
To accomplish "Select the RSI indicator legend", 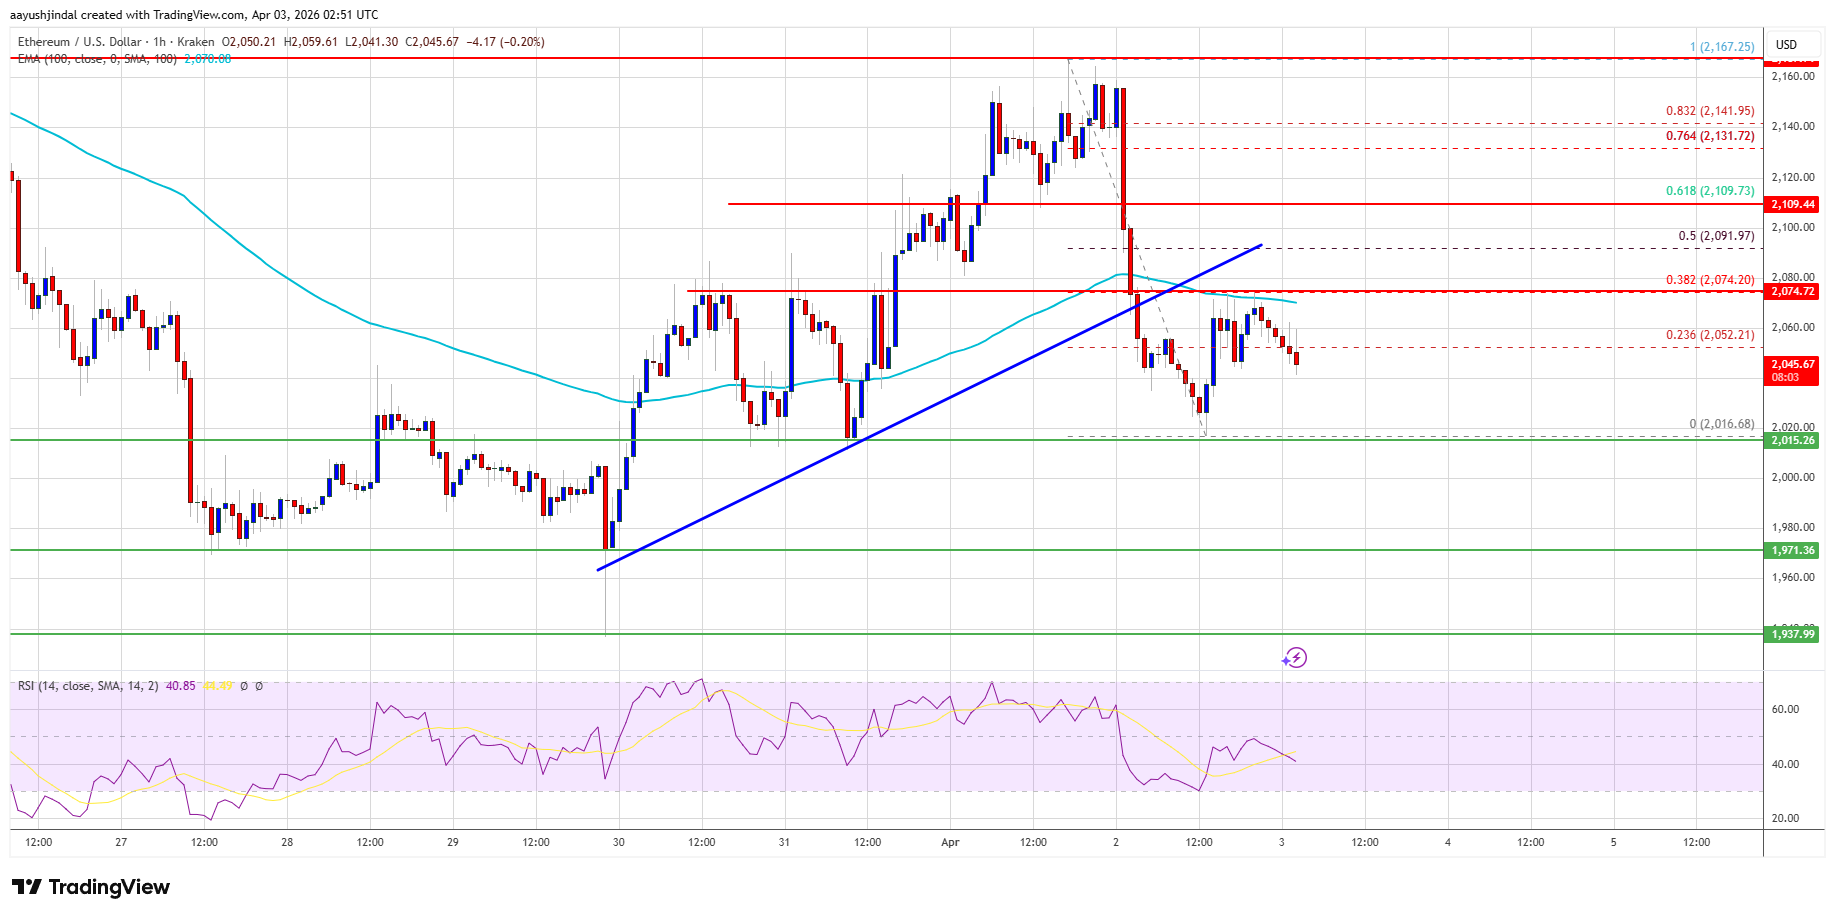I will point(88,686).
